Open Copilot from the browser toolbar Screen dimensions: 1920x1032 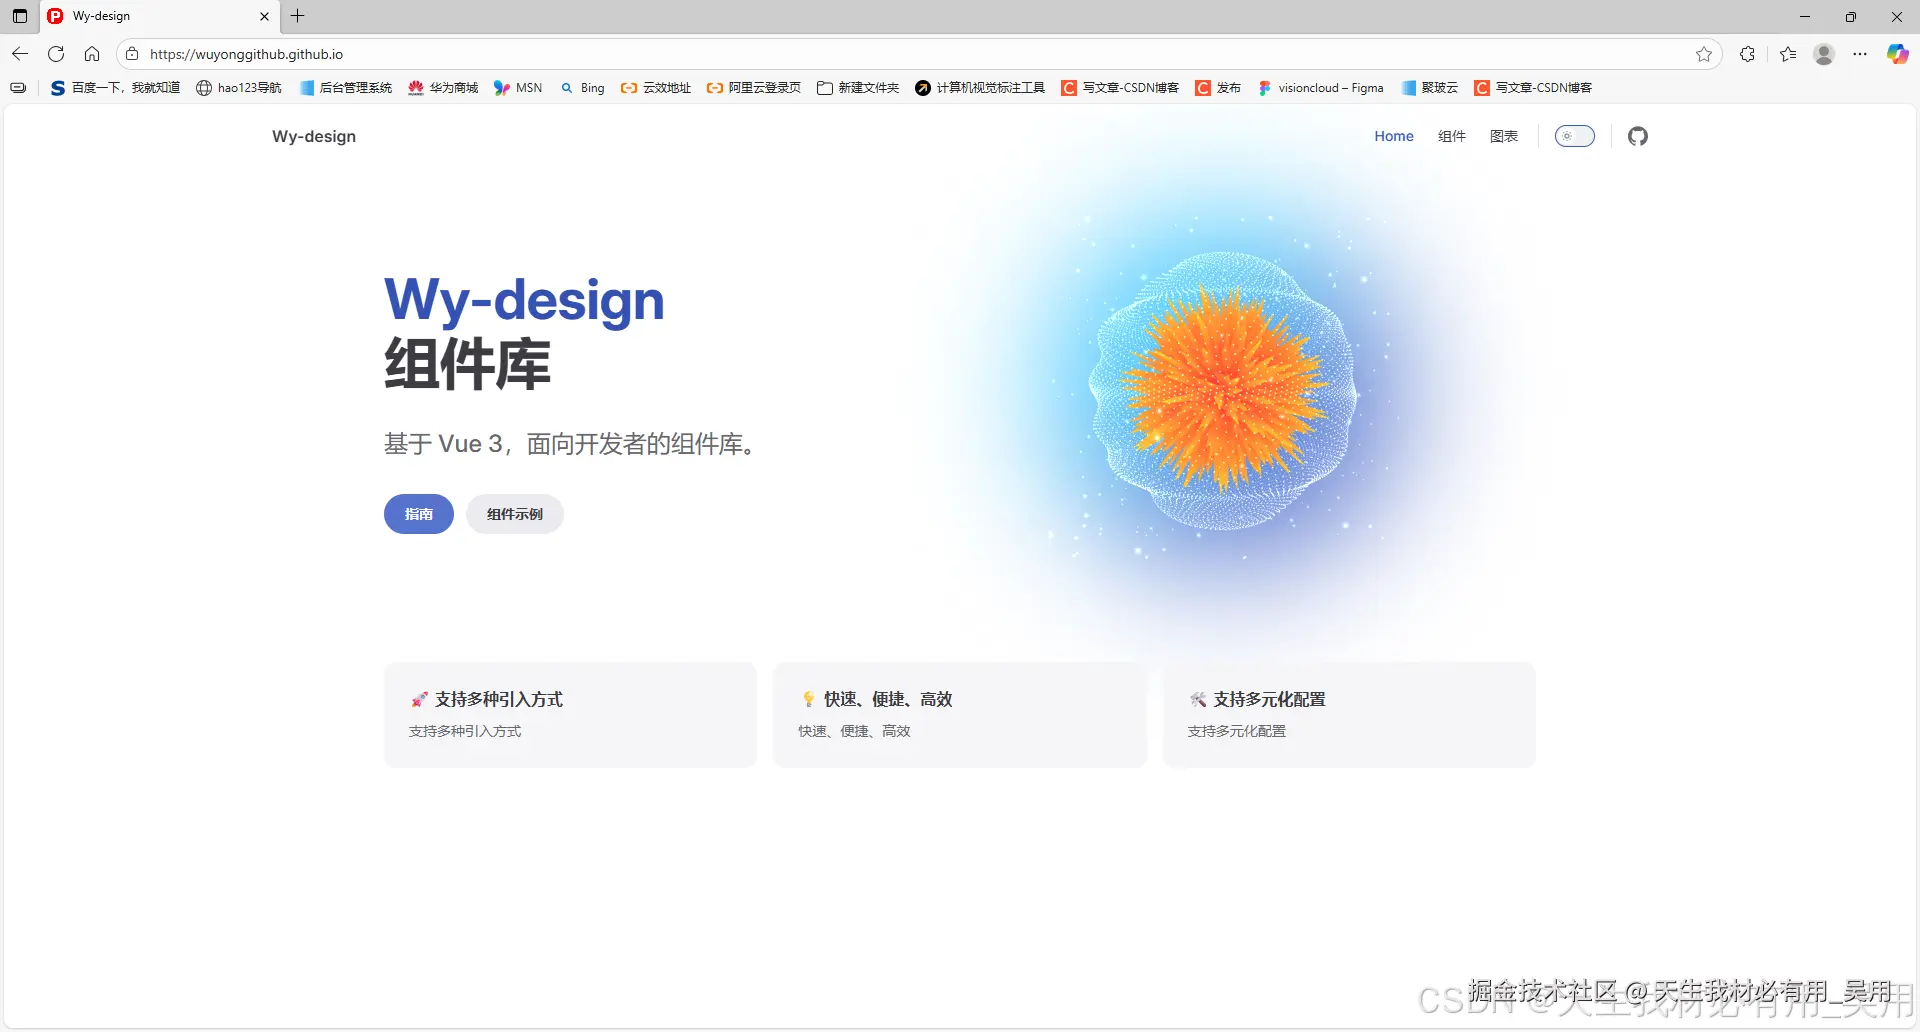click(x=1897, y=53)
